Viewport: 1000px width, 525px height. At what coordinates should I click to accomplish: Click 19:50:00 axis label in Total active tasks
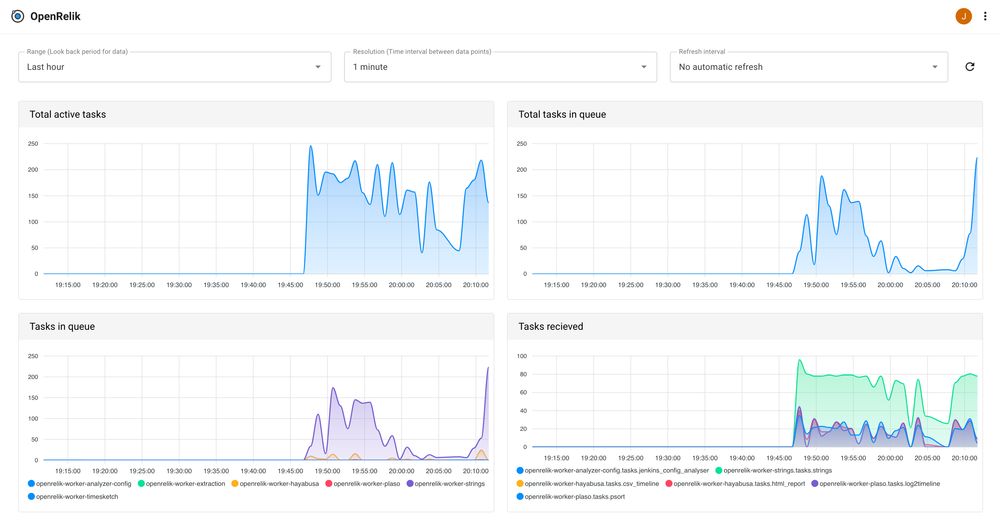click(x=327, y=285)
